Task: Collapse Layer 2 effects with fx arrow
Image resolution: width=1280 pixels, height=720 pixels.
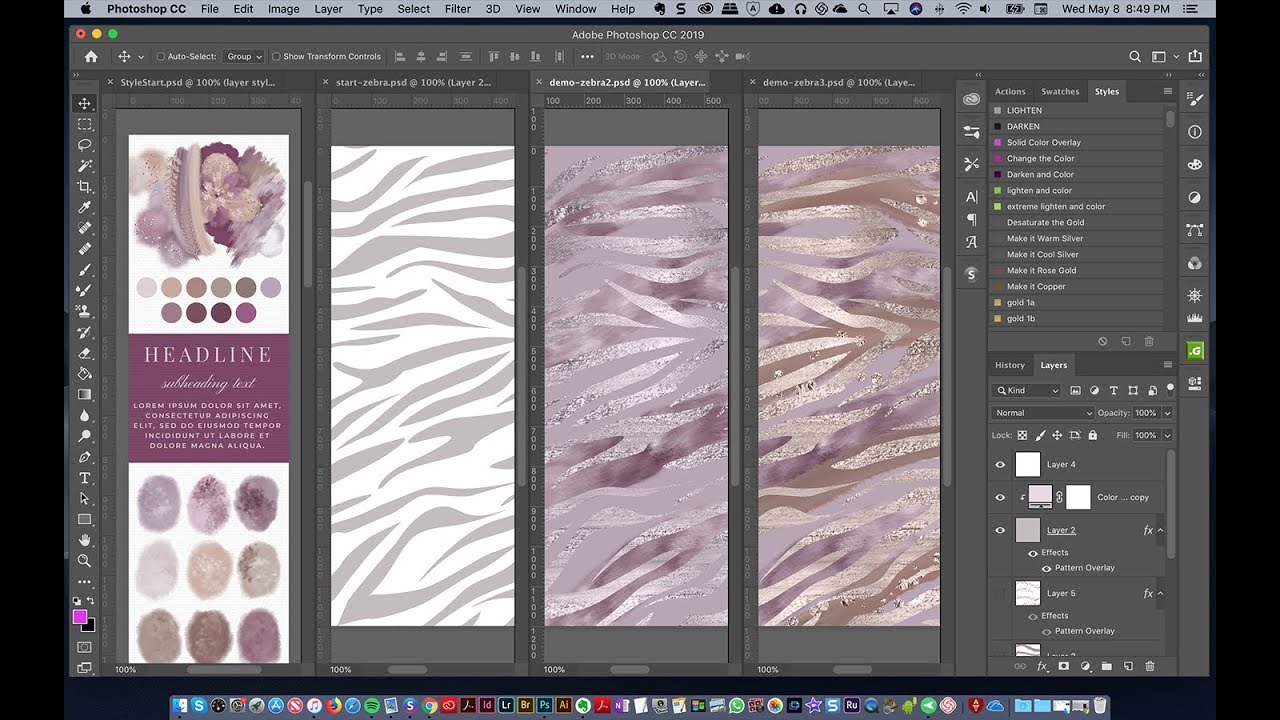Action: pyautogui.click(x=1160, y=530)
